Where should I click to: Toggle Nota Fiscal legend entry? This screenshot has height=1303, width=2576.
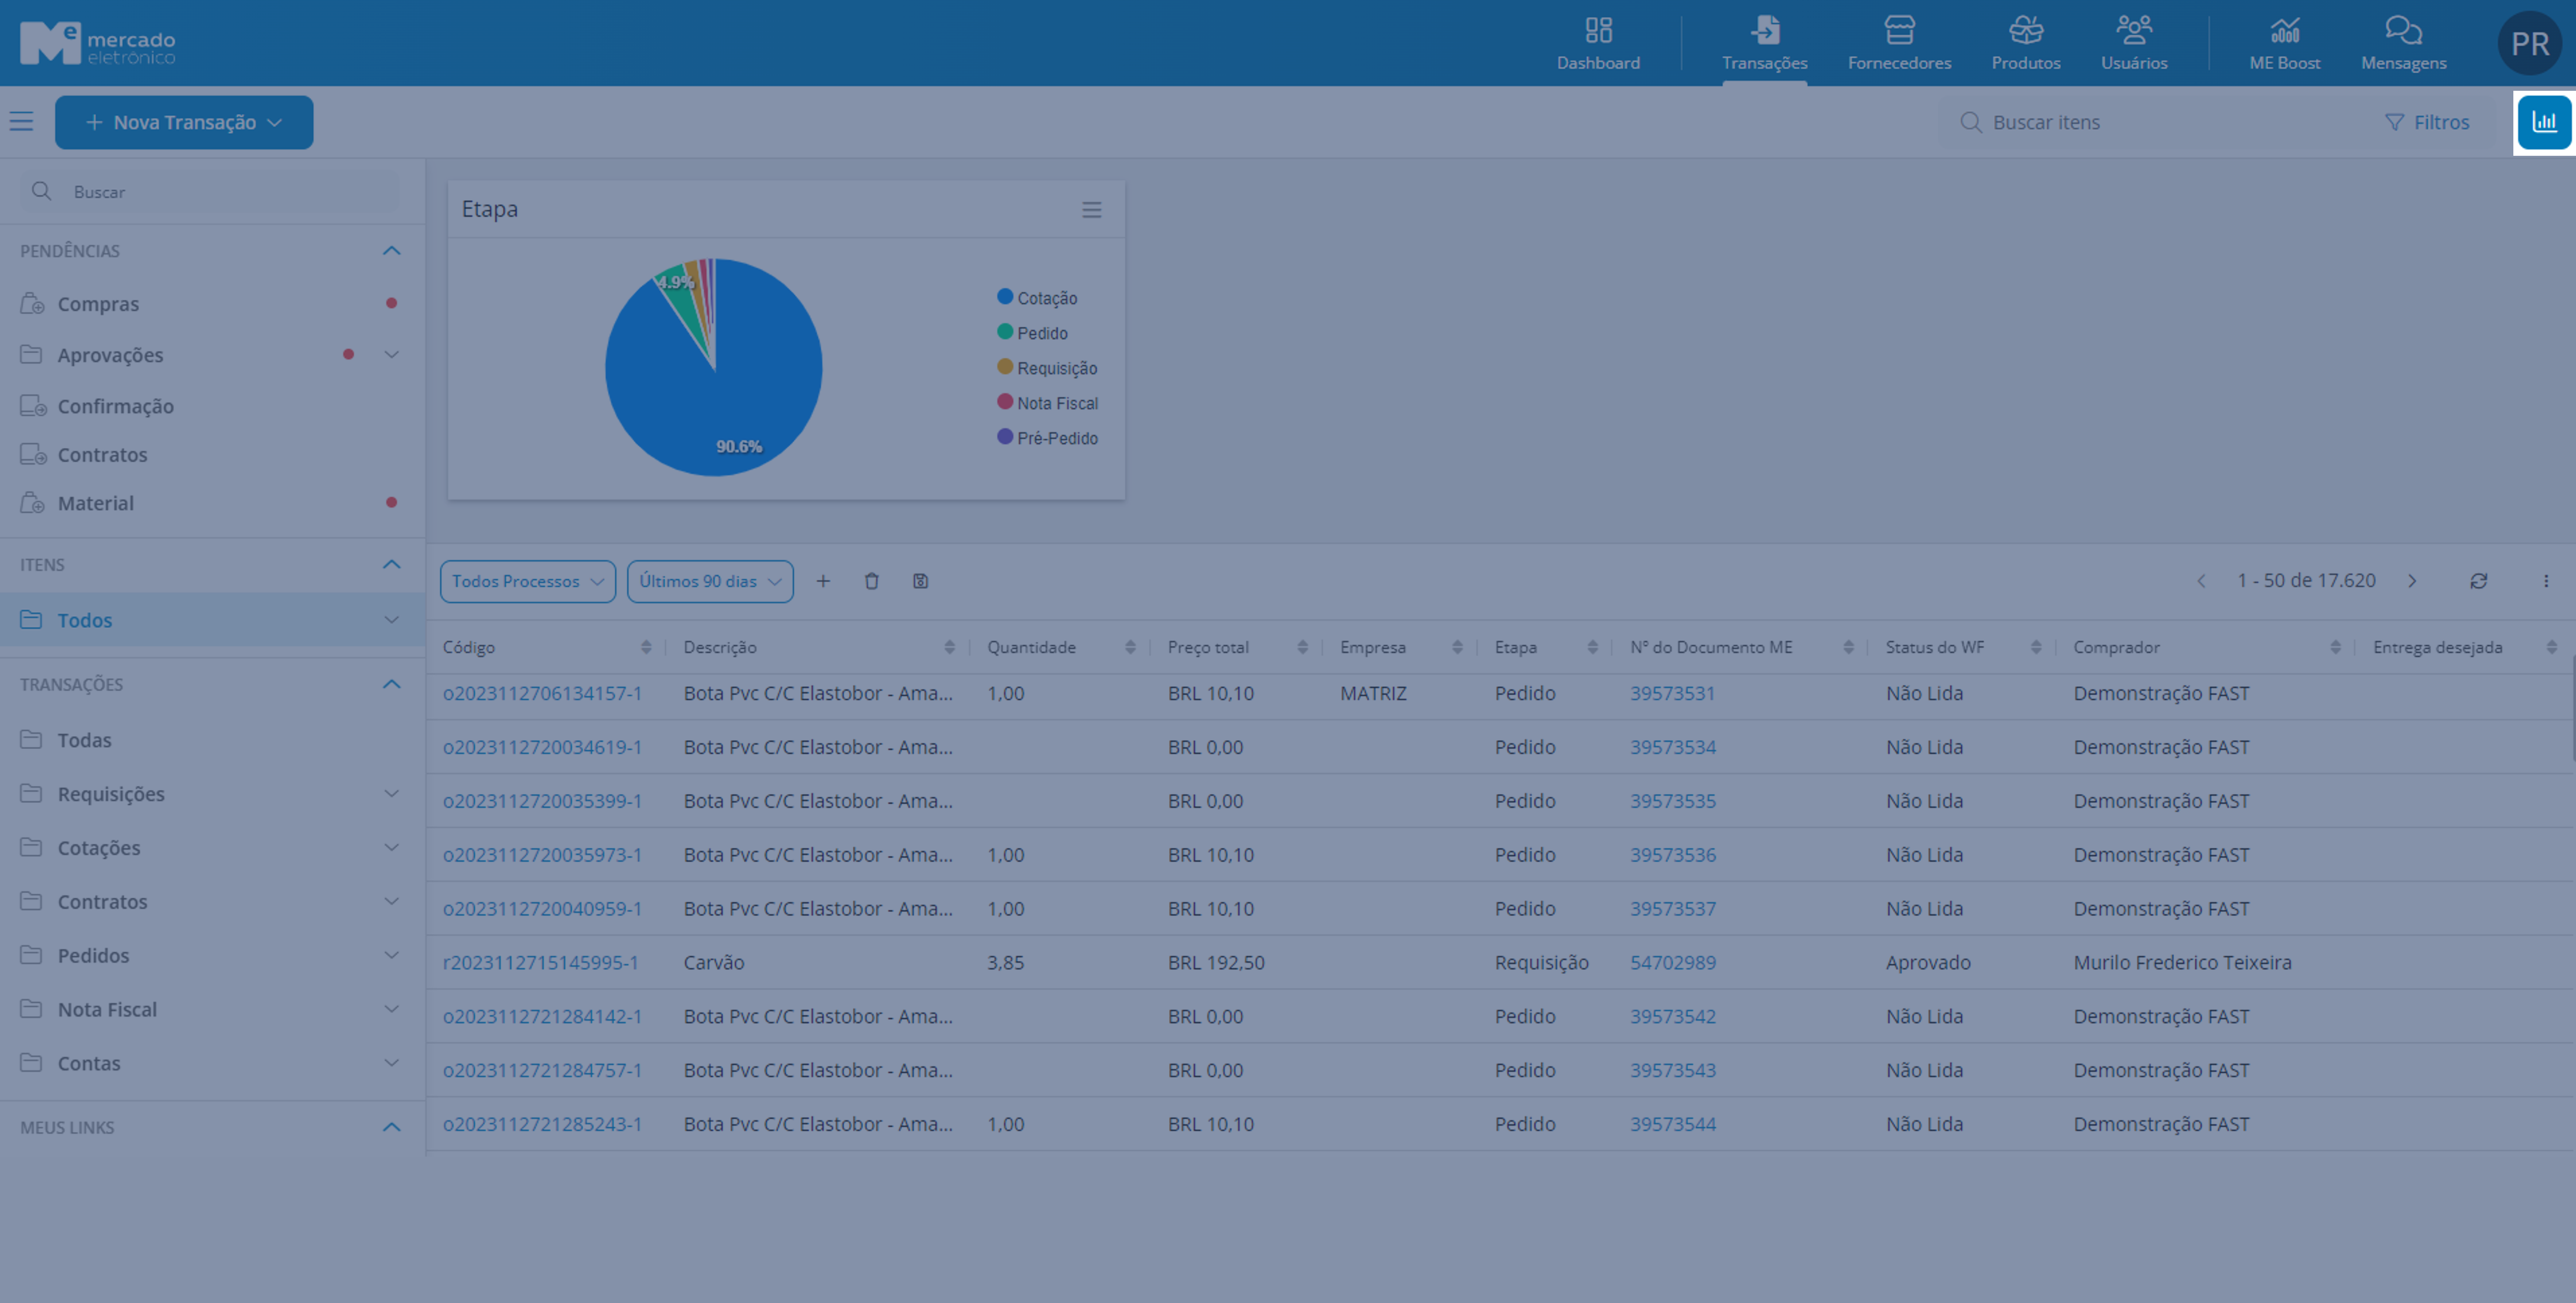1047,402
